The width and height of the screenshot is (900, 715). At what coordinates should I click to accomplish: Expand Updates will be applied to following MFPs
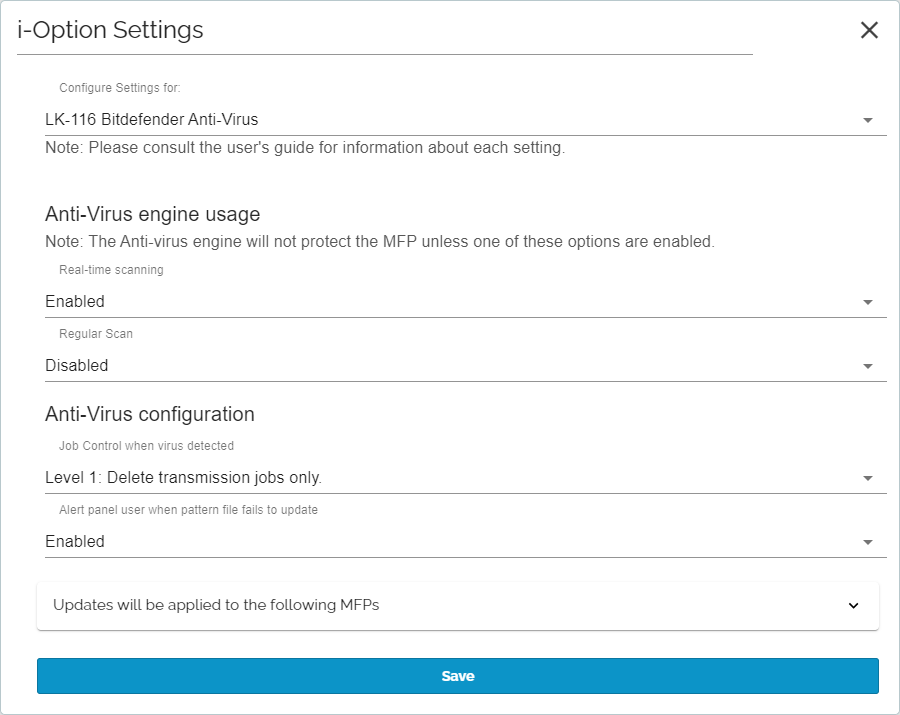[x=457, y=605]
